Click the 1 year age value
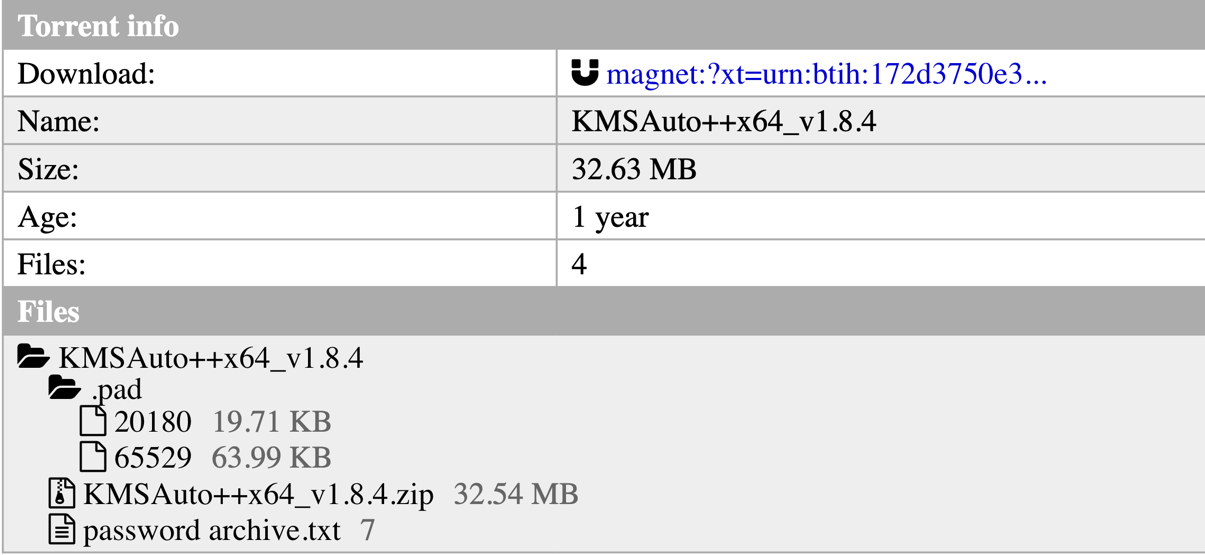This screenshot has width=1205, height=555. 611,217
